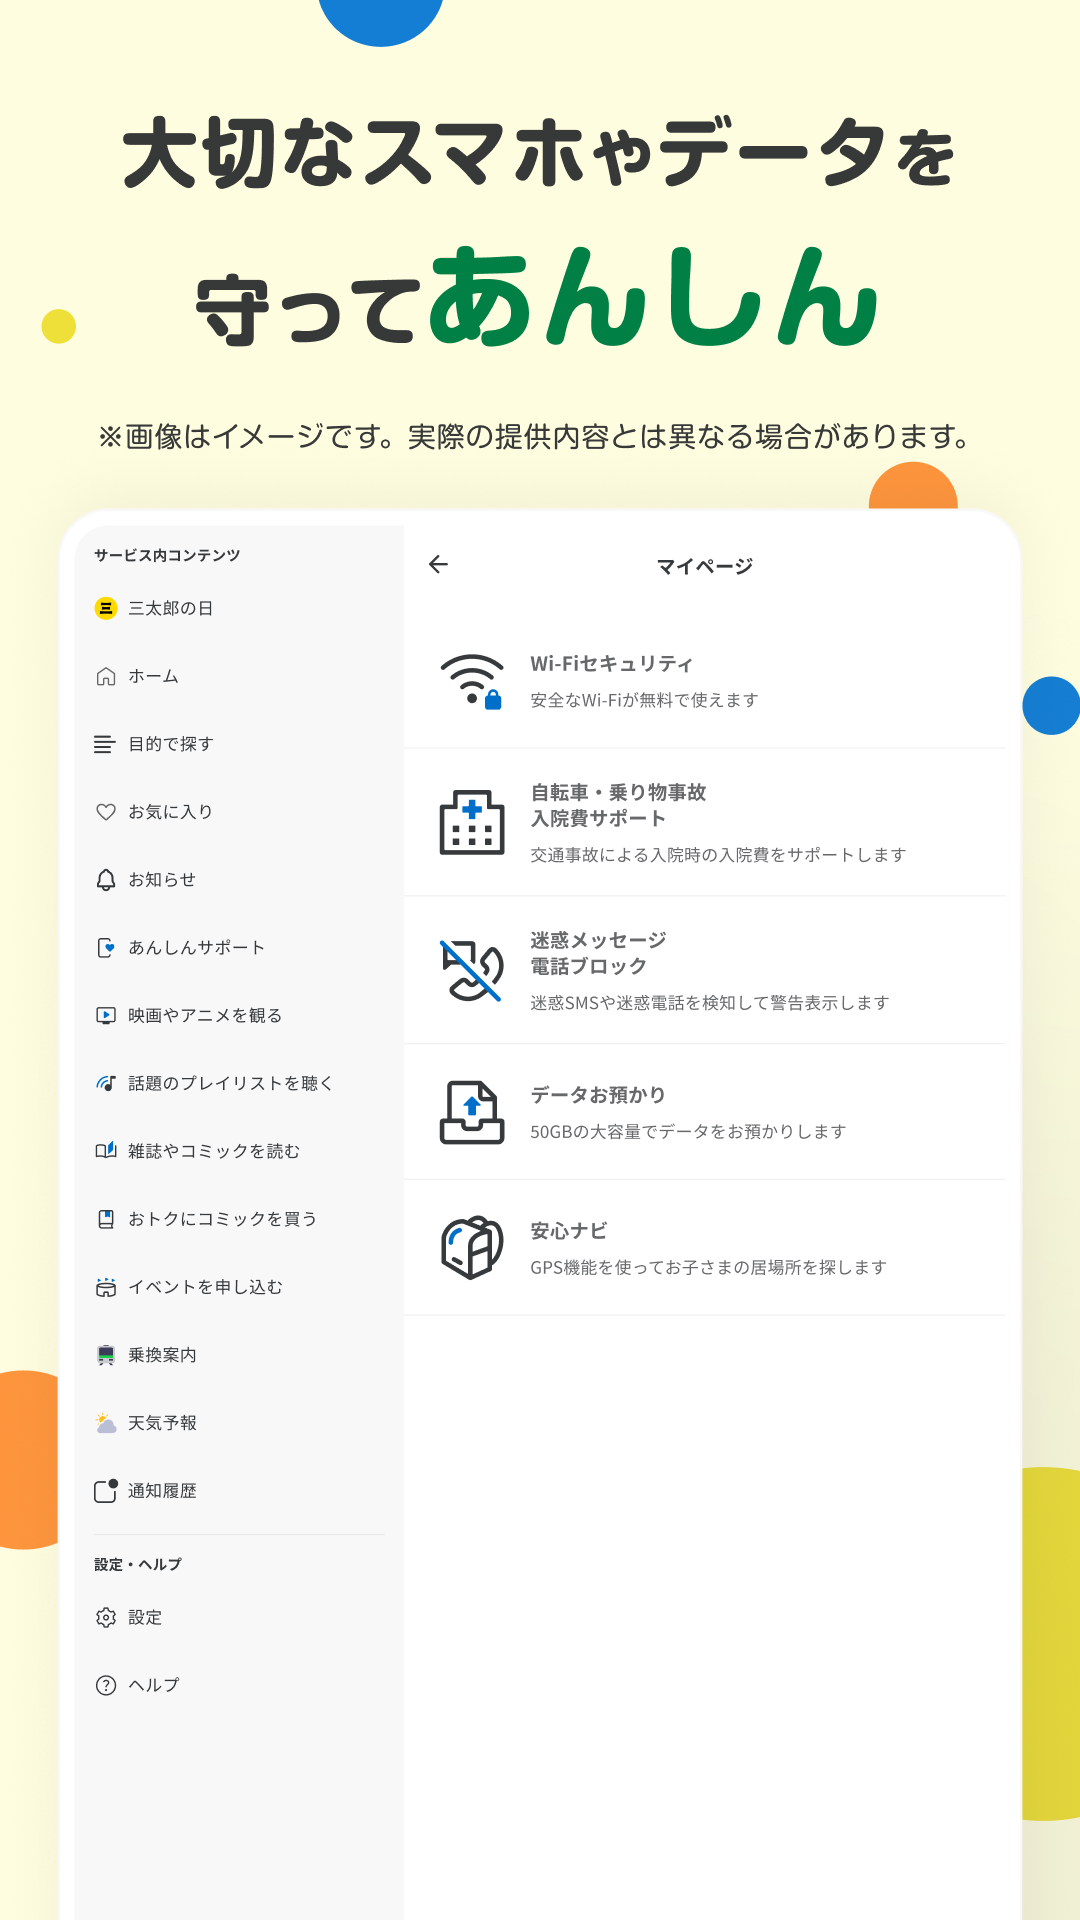This screenshot has height=1920, width=1080.
Task: Click the サービス内コンテンツ section header
Action: click(x=167, y=555)
